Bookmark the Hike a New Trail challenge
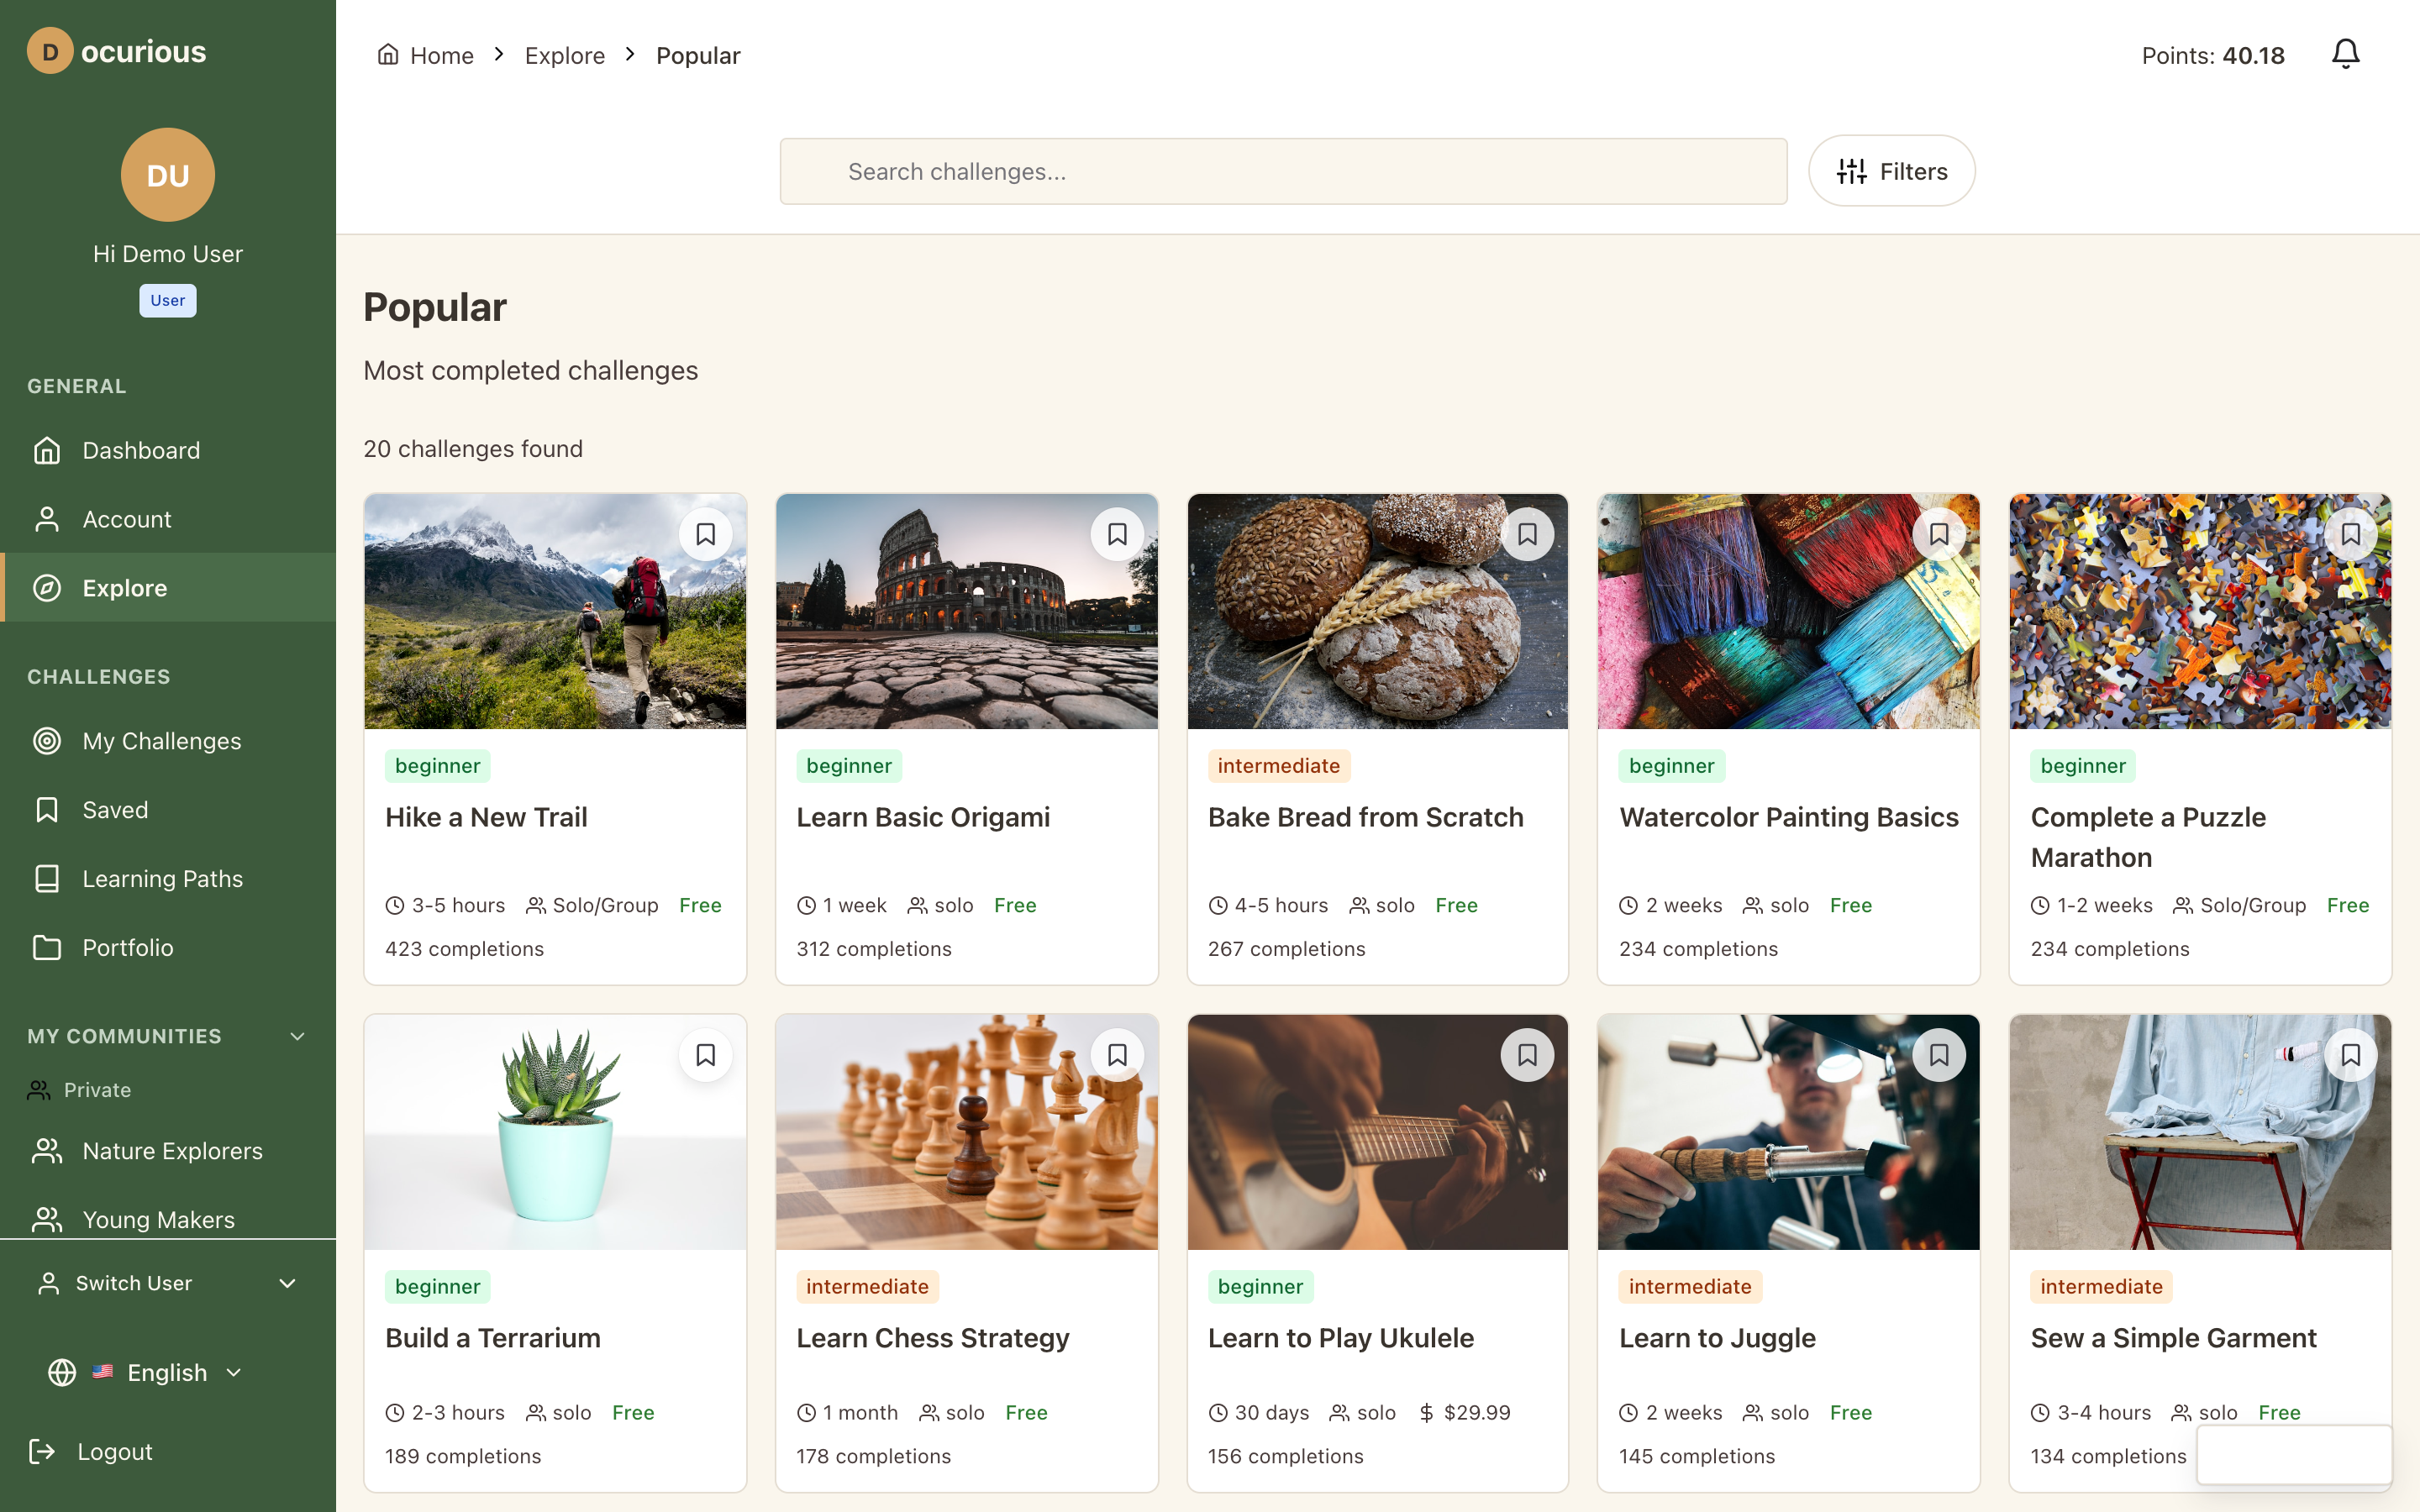2420x1512 pixels. click(x=706, y=534)
